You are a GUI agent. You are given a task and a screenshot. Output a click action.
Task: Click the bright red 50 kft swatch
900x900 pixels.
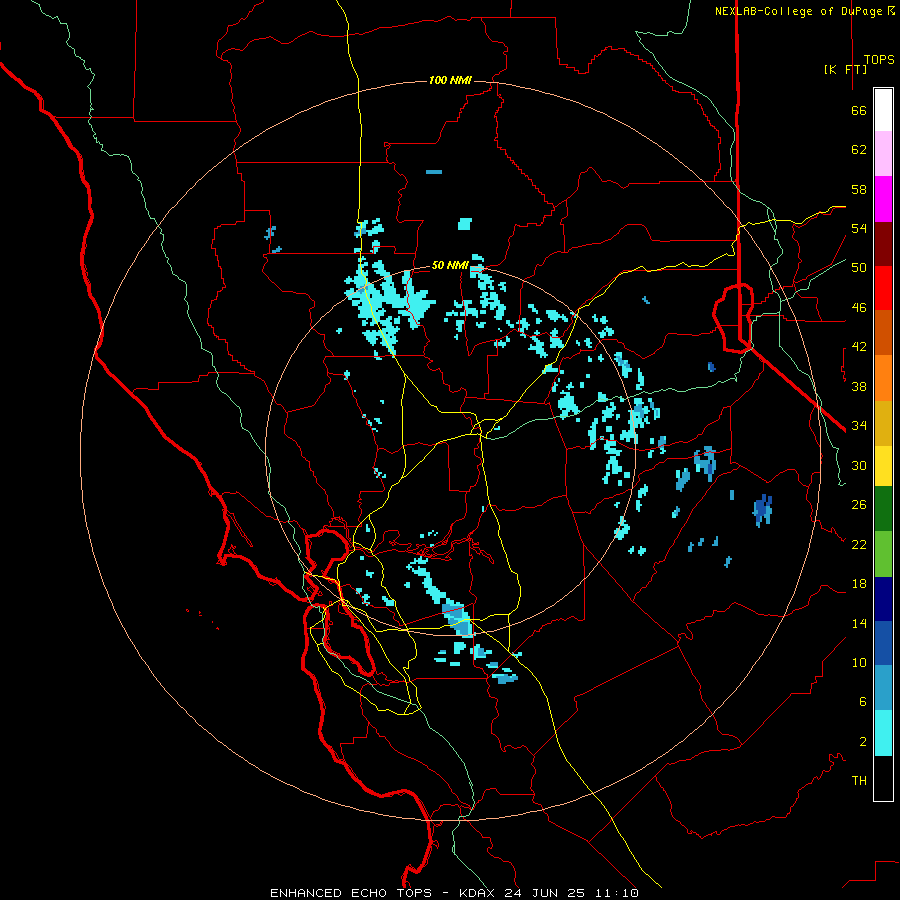coord(883,288)
